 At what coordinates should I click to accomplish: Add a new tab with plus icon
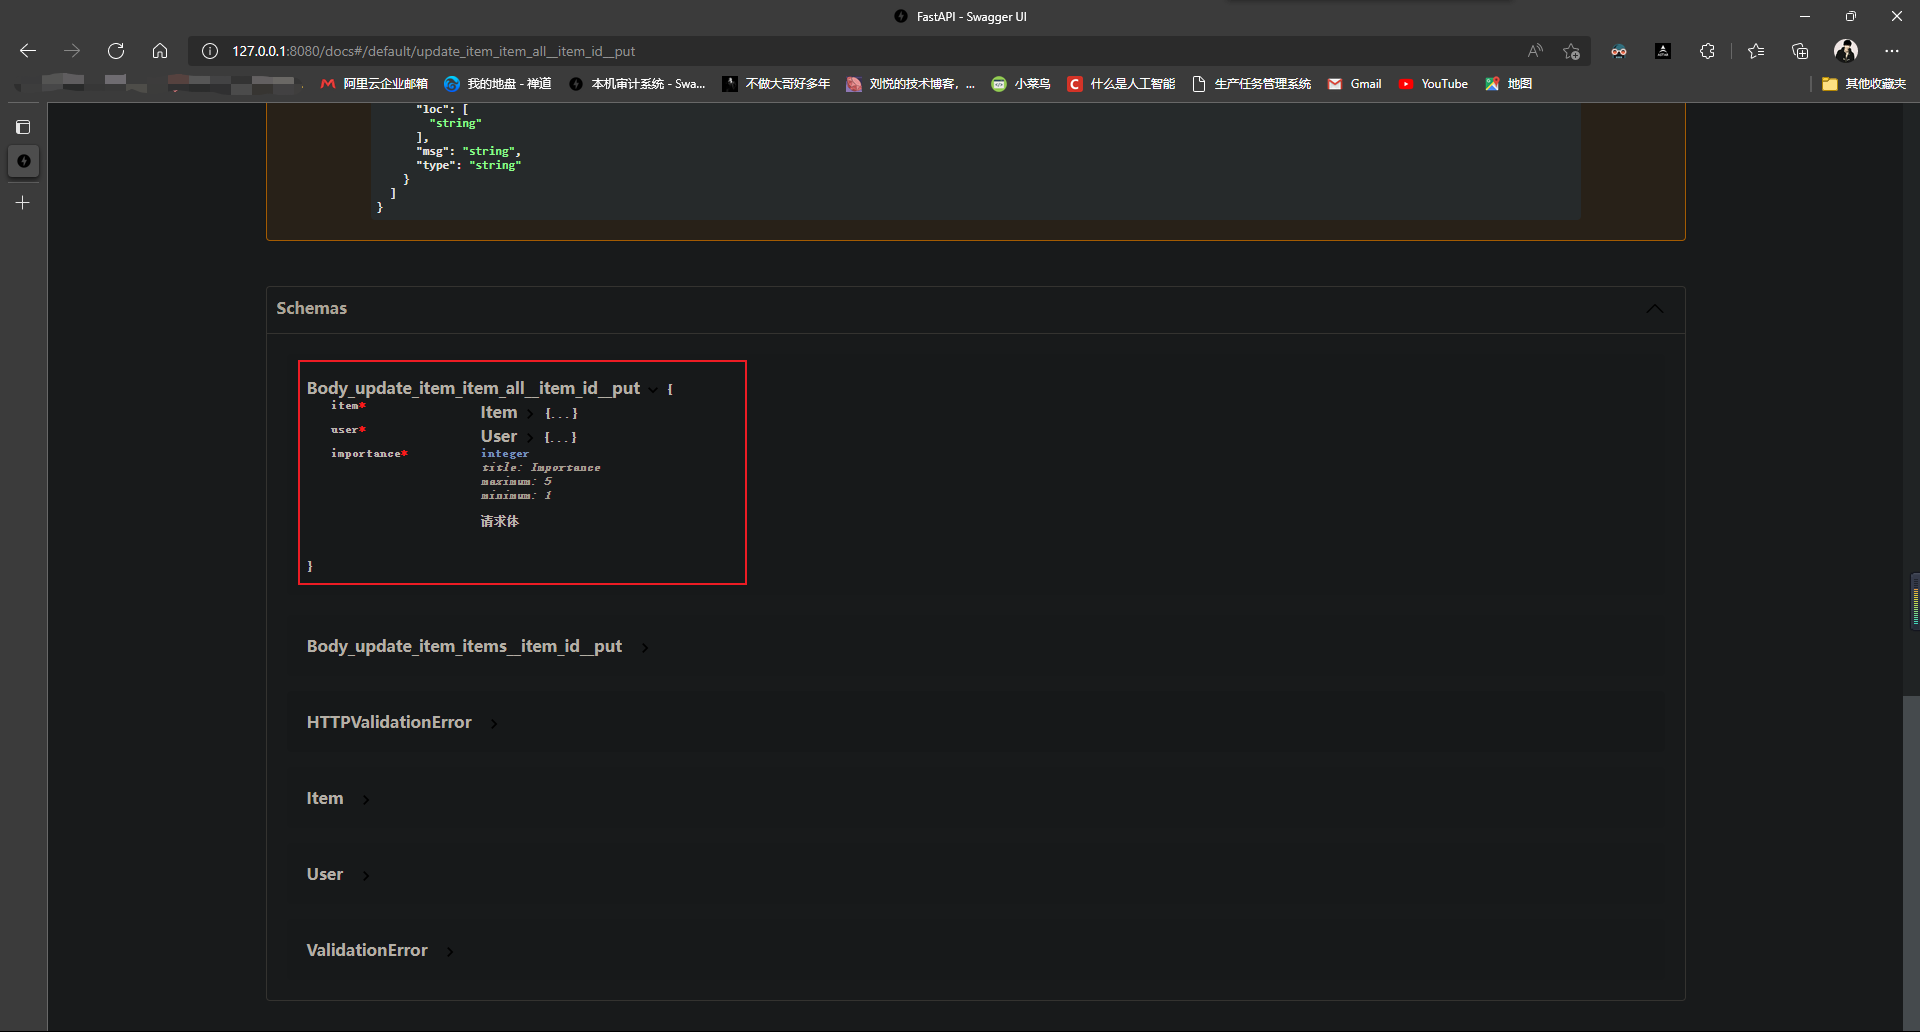[x=23, y=203]
